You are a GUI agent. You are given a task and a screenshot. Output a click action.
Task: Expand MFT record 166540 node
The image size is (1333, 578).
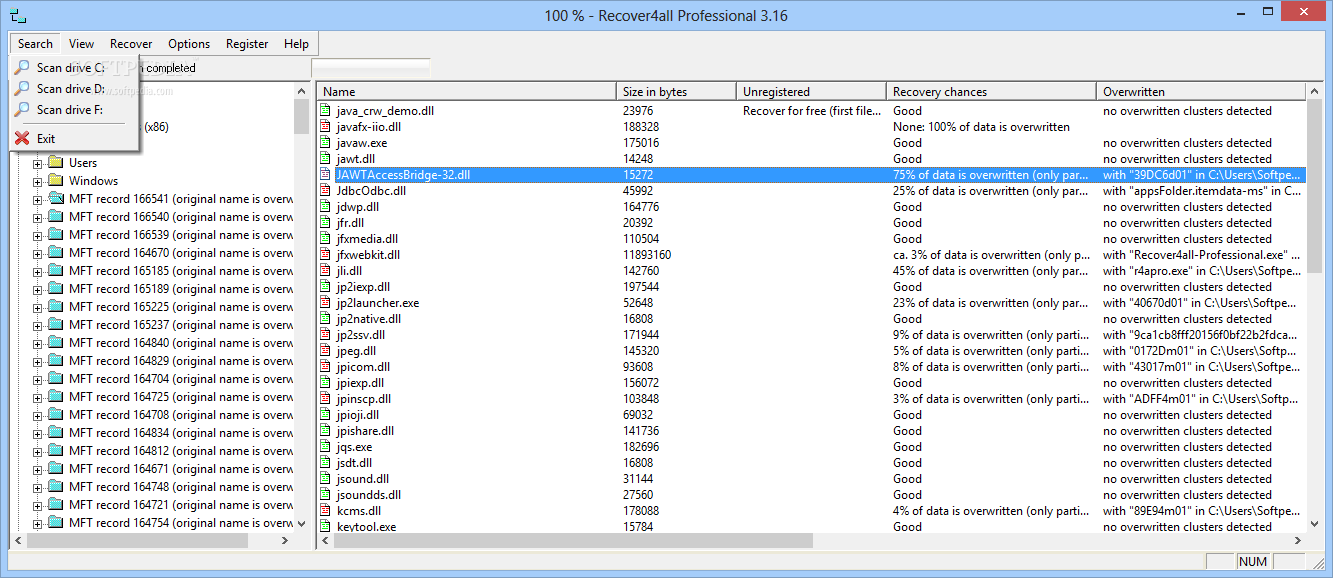pyautogui.click(x=38, y=217)
